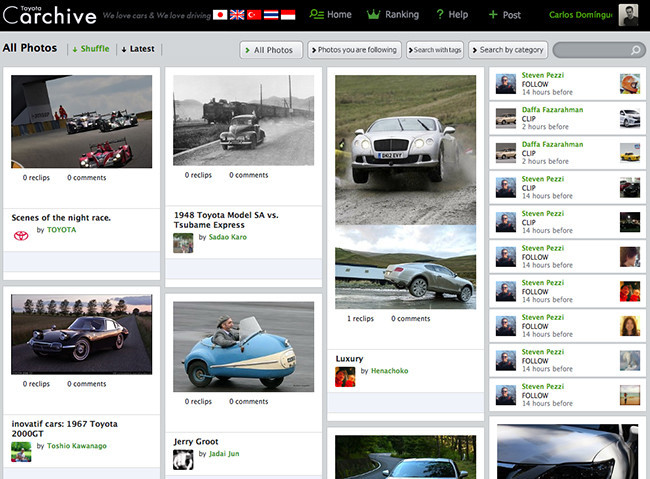The width and height of the screenshot is (650, 479).
Task: Open the Sadao Karo author link
Action: click(227, 237)
